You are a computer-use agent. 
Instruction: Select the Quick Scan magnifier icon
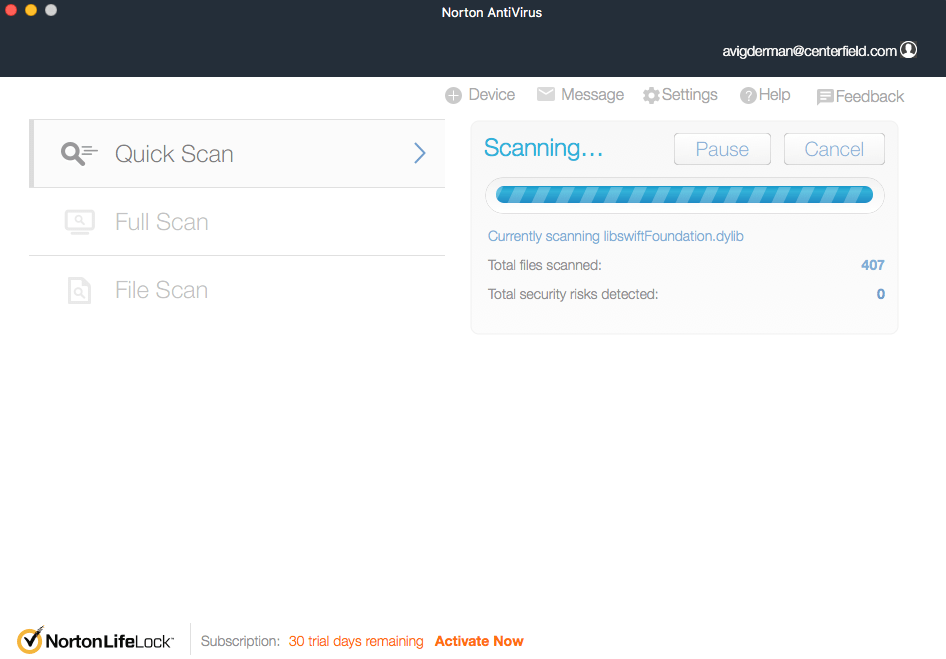78,153
